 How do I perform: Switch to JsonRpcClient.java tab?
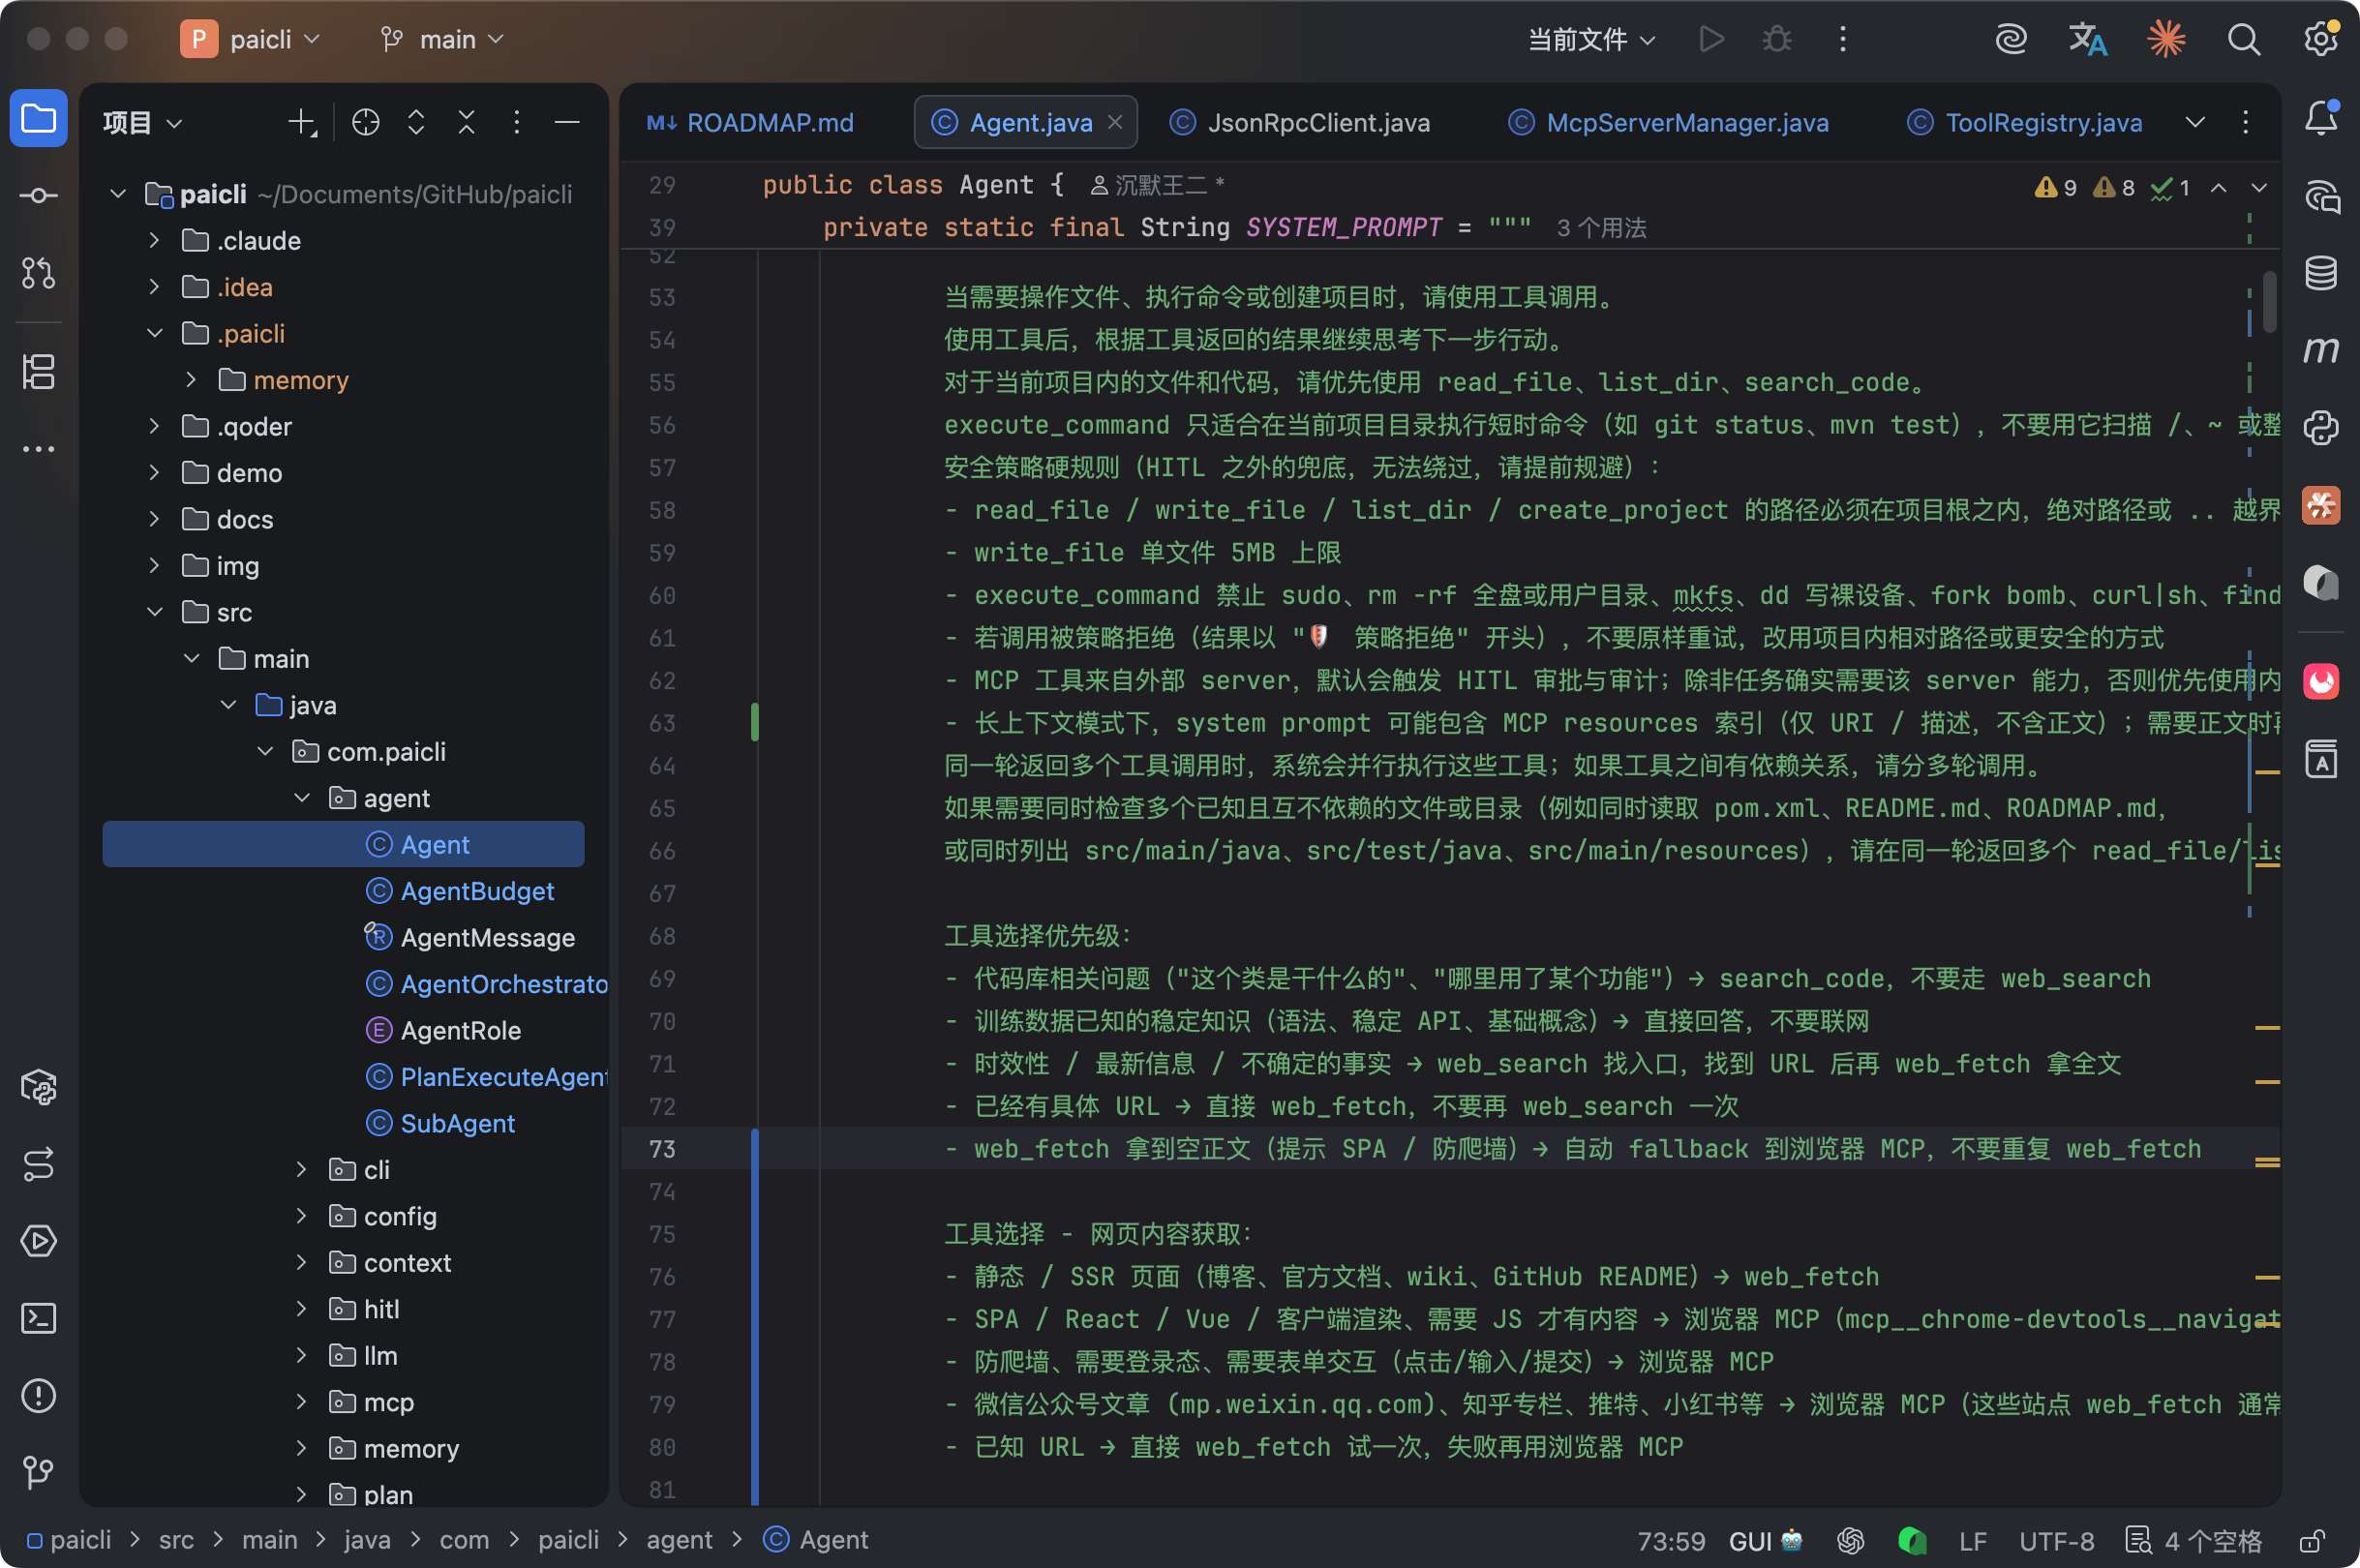(x=1300, y=122)
